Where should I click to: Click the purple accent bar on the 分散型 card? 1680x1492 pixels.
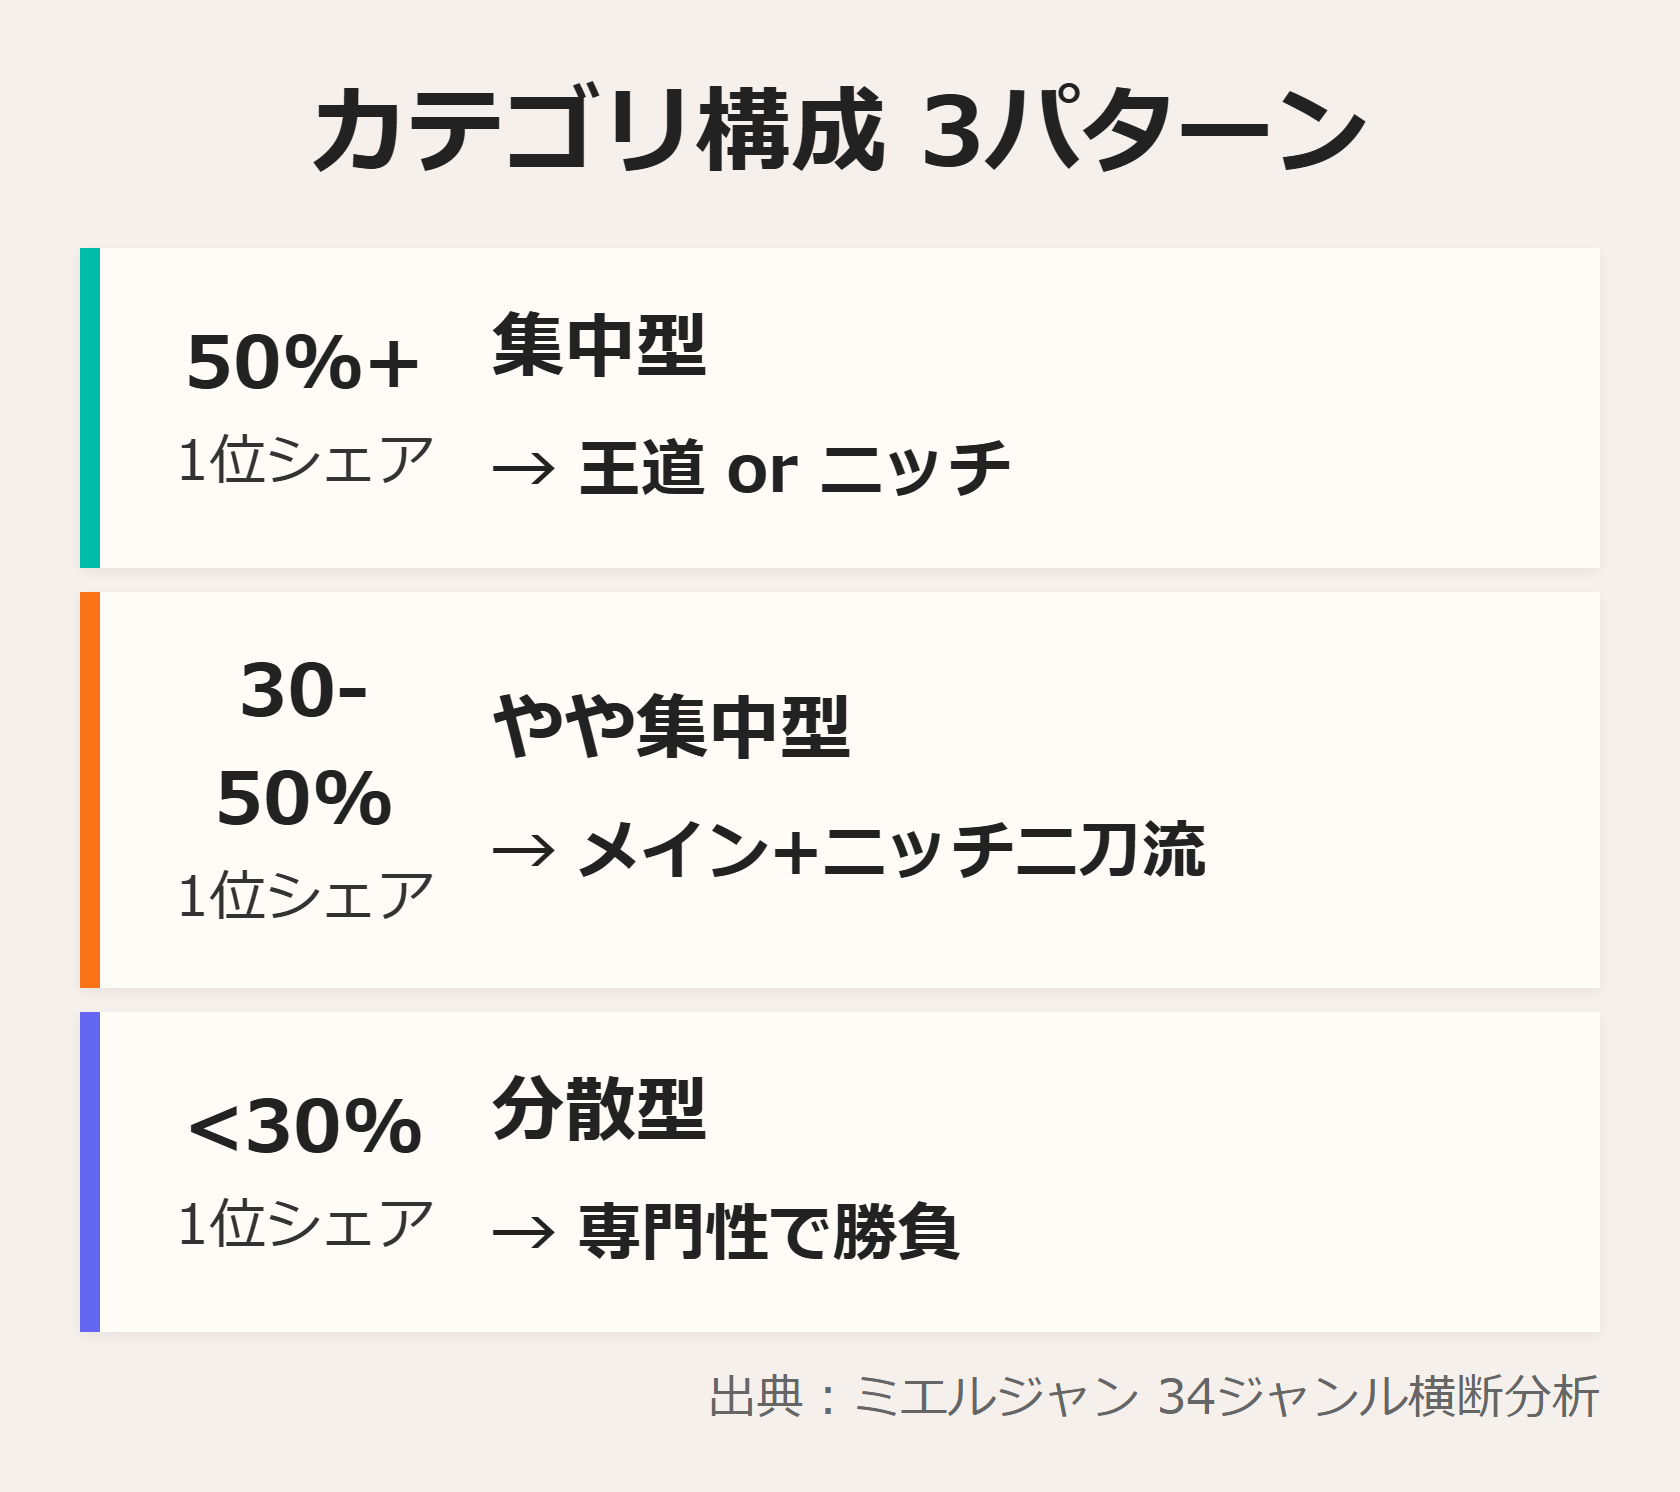coord(90,1172)
